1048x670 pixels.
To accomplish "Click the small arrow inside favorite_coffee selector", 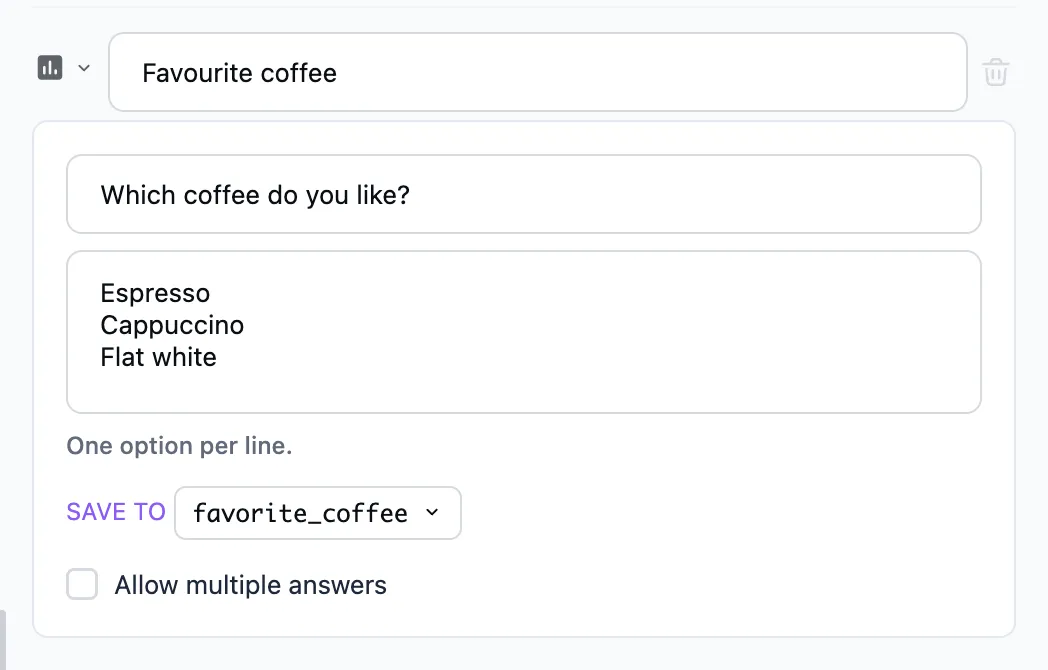I will coord(432,512).
